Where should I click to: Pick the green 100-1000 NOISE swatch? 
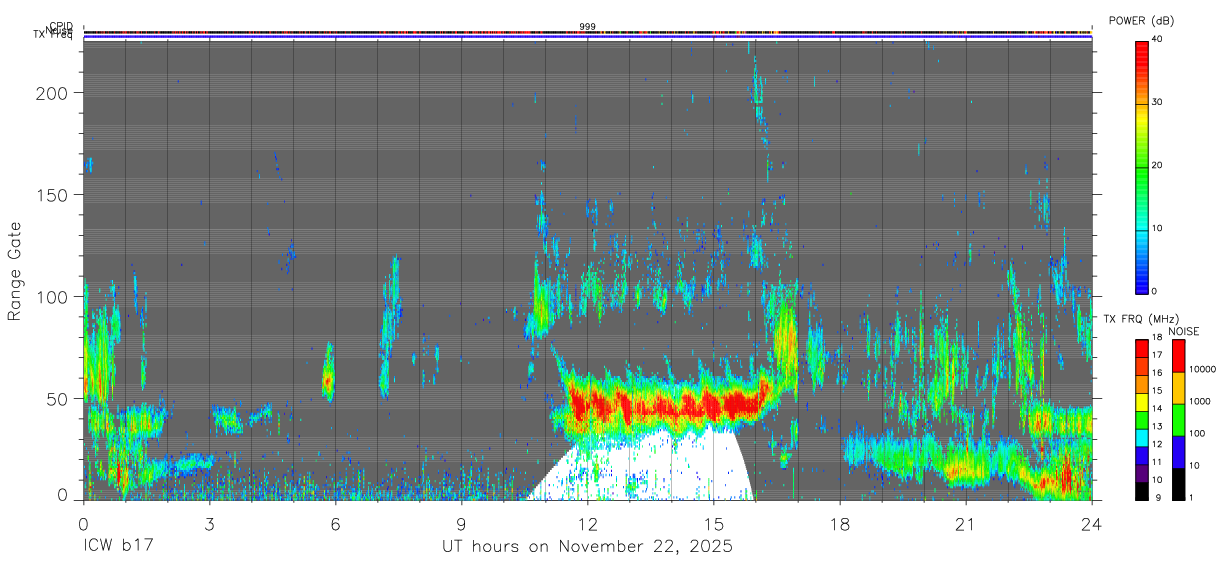[x=1177, y=420]
